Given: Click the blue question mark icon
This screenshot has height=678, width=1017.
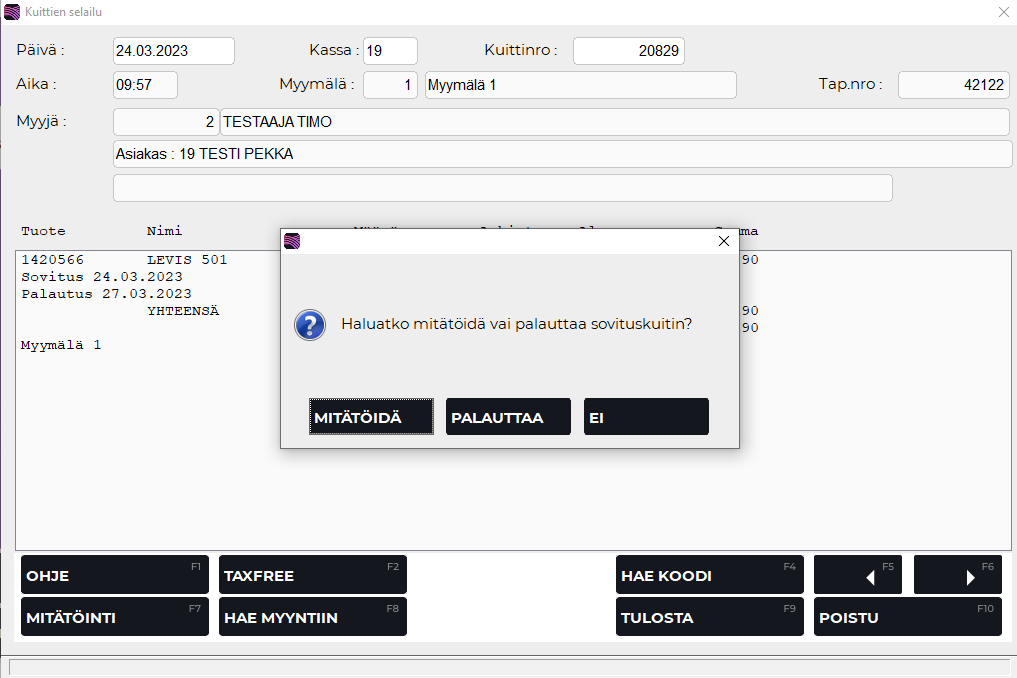Looking at the screenshot, I should click(x=310, y=324).
